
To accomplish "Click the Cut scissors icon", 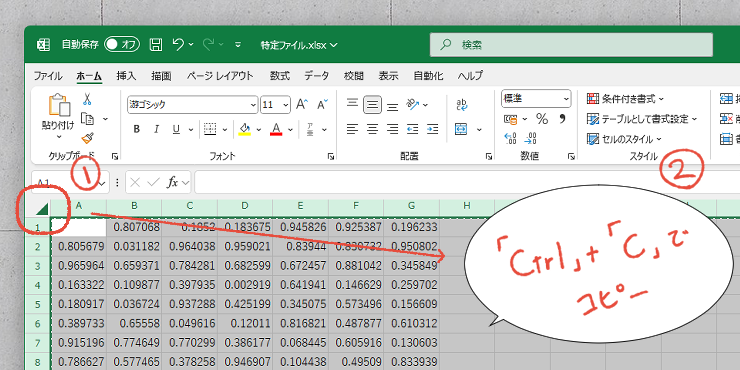I will (x=87, y=99).
